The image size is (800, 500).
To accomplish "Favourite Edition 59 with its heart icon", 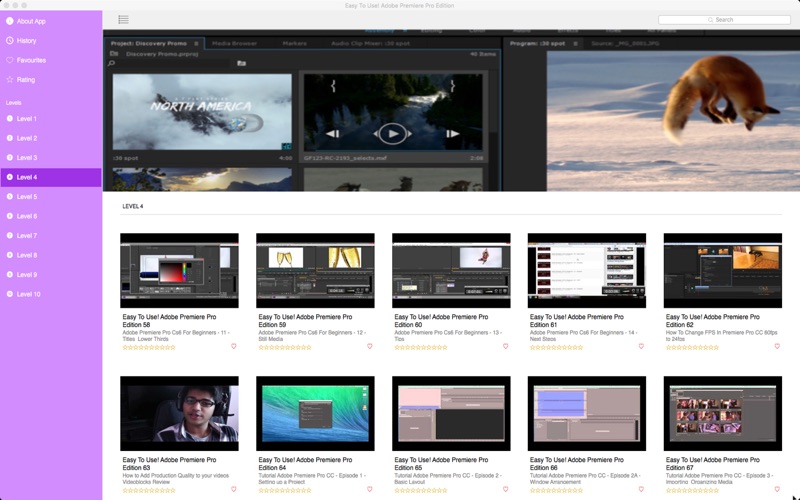I will (370, 346).
